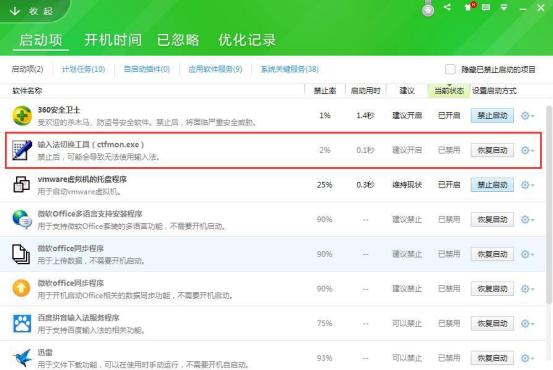Screen dimensions: 553x370
Task: Expand gear dropdown for 迅雷 row
Action: point(528,358)
